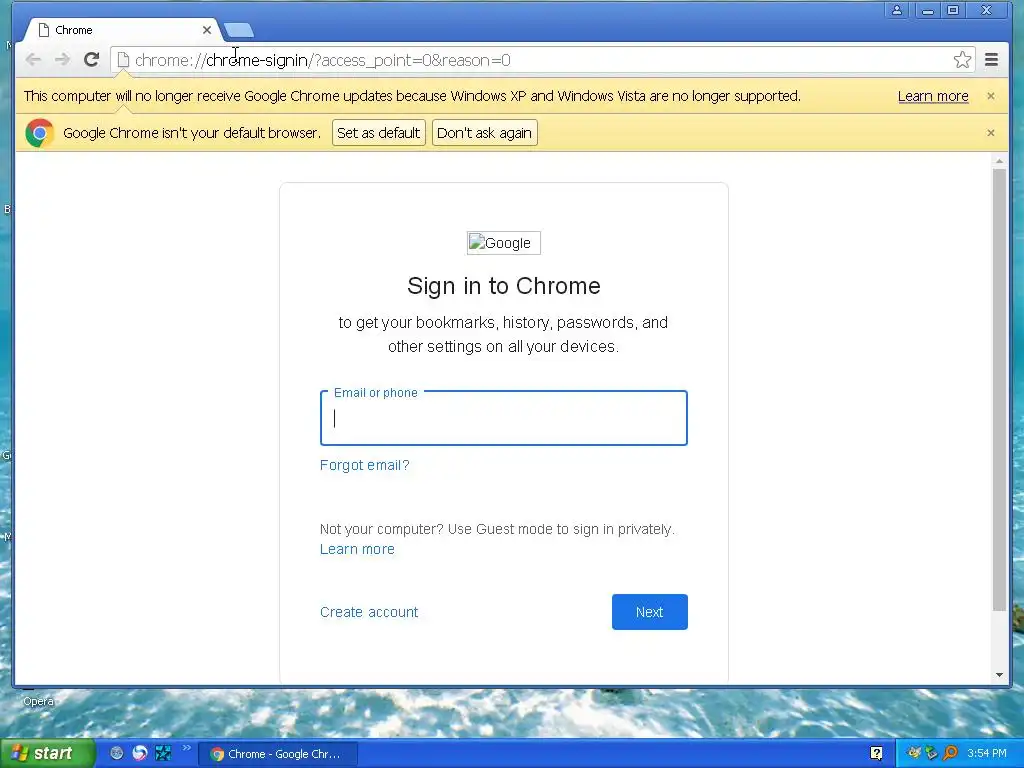The image size is (1024, 768).
Task: Bookmark this page with the star icon
Action: pos(961,60)
